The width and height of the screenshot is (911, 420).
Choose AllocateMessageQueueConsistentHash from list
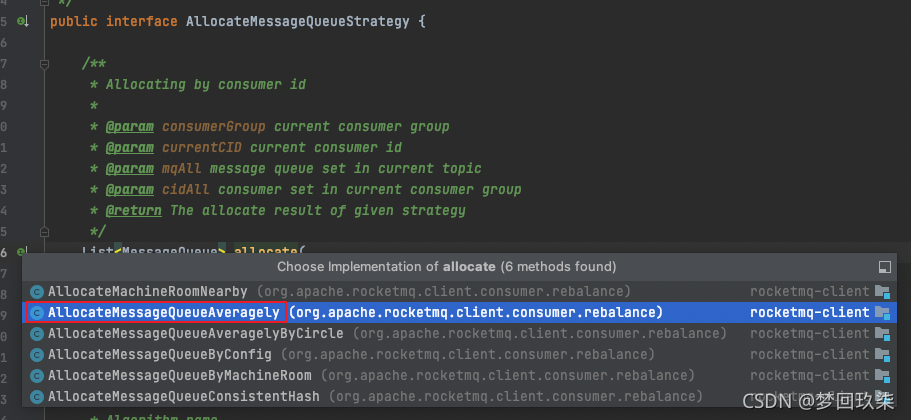(x=184, y=396)
